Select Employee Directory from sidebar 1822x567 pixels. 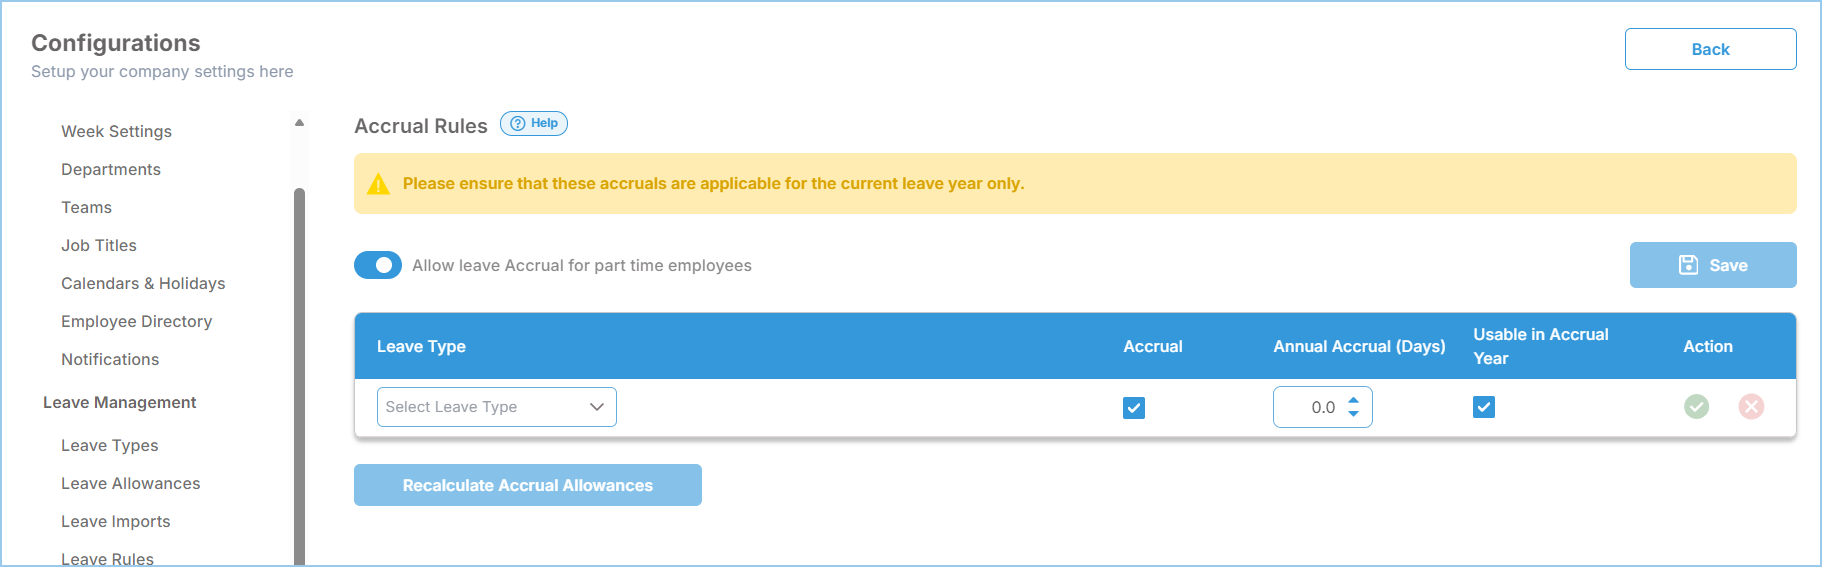tap(136, 321)
